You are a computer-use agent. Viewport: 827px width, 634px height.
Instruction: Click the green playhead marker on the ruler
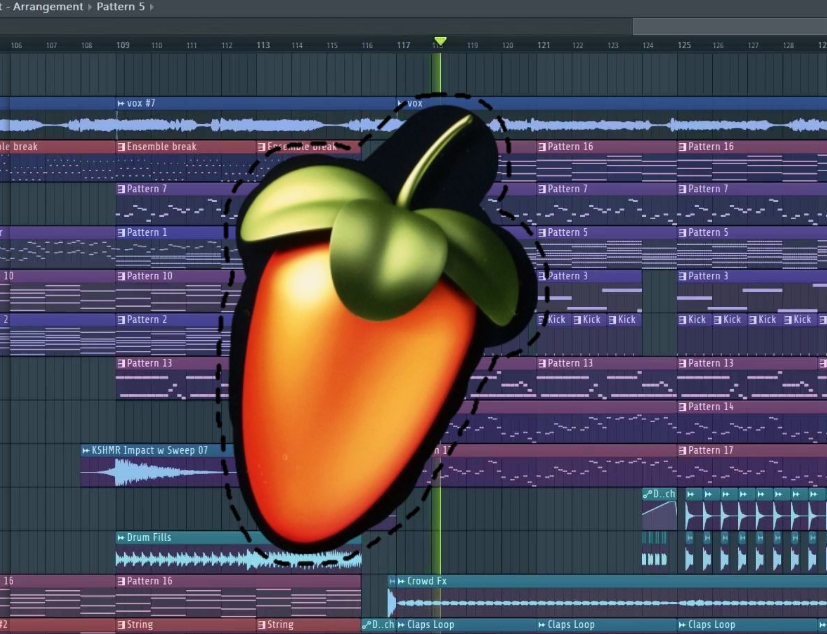pyautogui.click(x=440, y=41)
